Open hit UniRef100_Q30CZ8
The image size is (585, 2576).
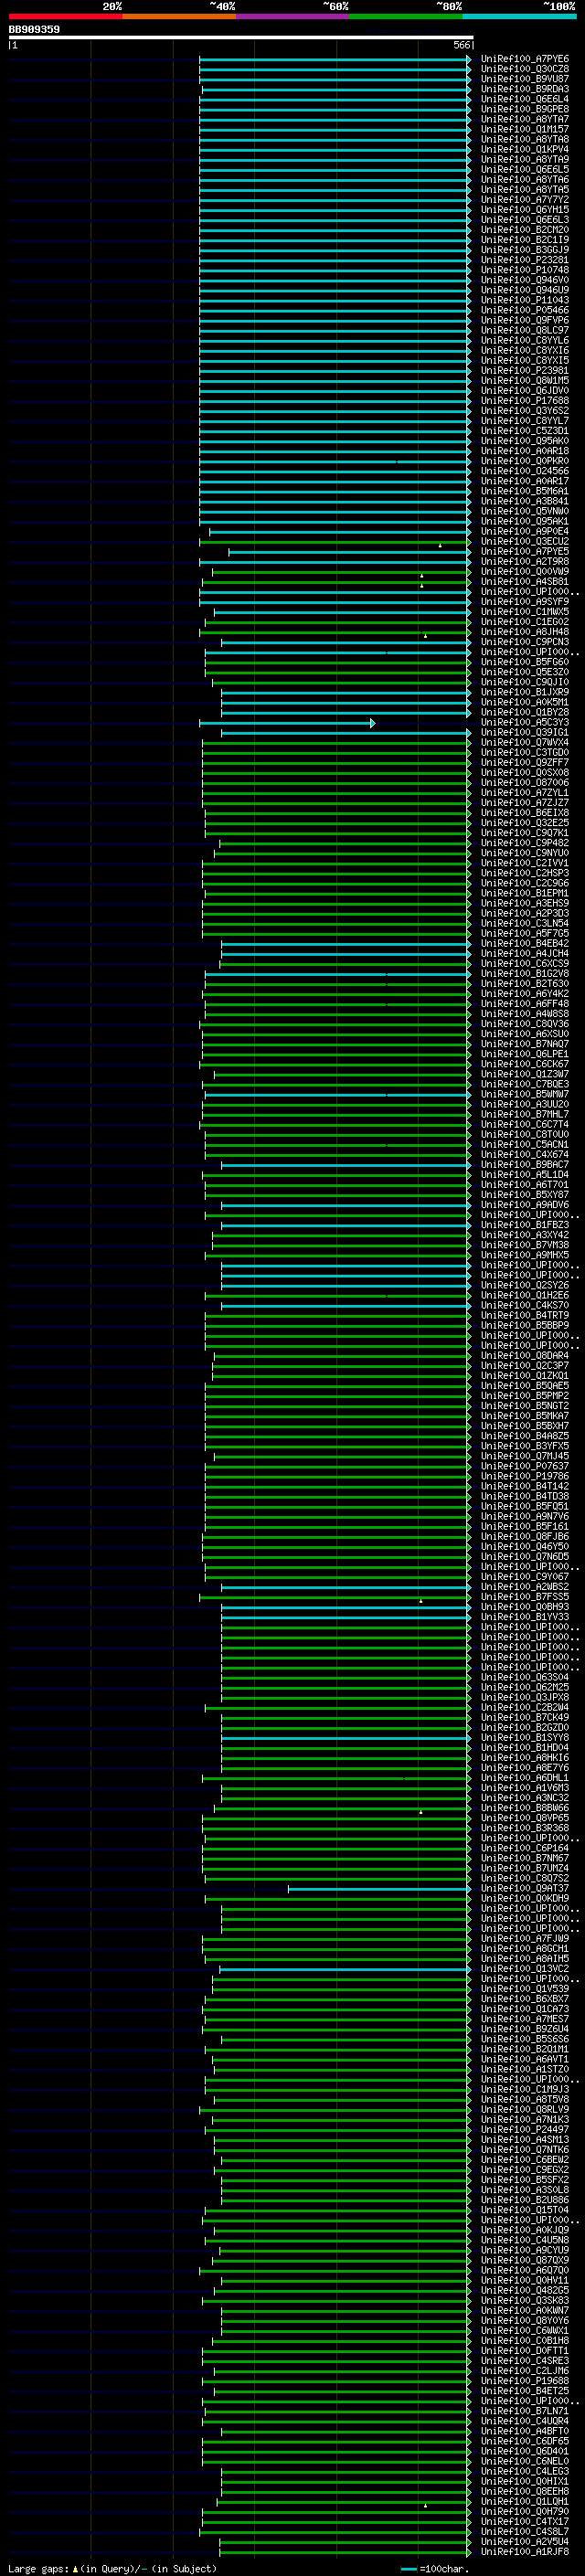525,69
